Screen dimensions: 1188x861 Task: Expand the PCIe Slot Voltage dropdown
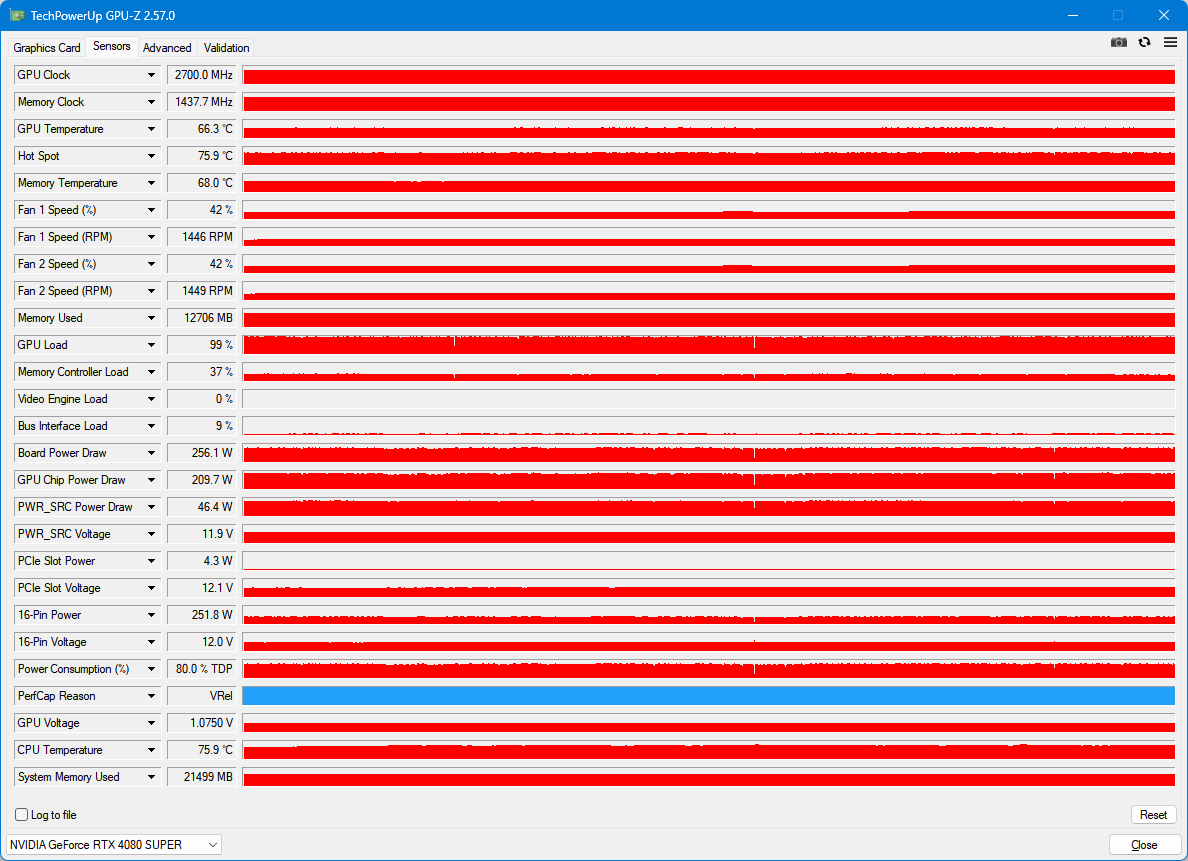(88, 588)
